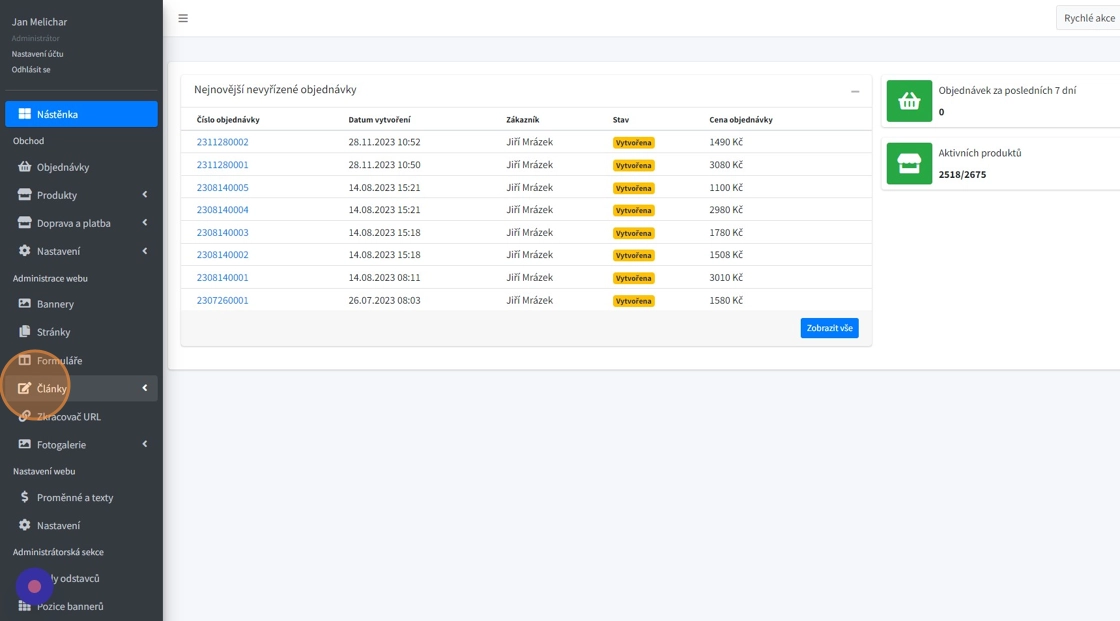This screenshot has height=621, width=1120.
Task: Click the store icon beside Produkty
Action: pyautogui.click(x=25, y=195)
